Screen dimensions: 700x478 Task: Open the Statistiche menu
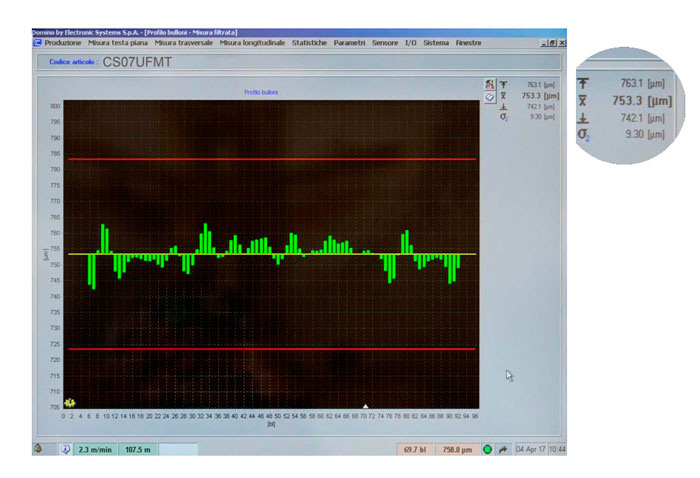309,43
